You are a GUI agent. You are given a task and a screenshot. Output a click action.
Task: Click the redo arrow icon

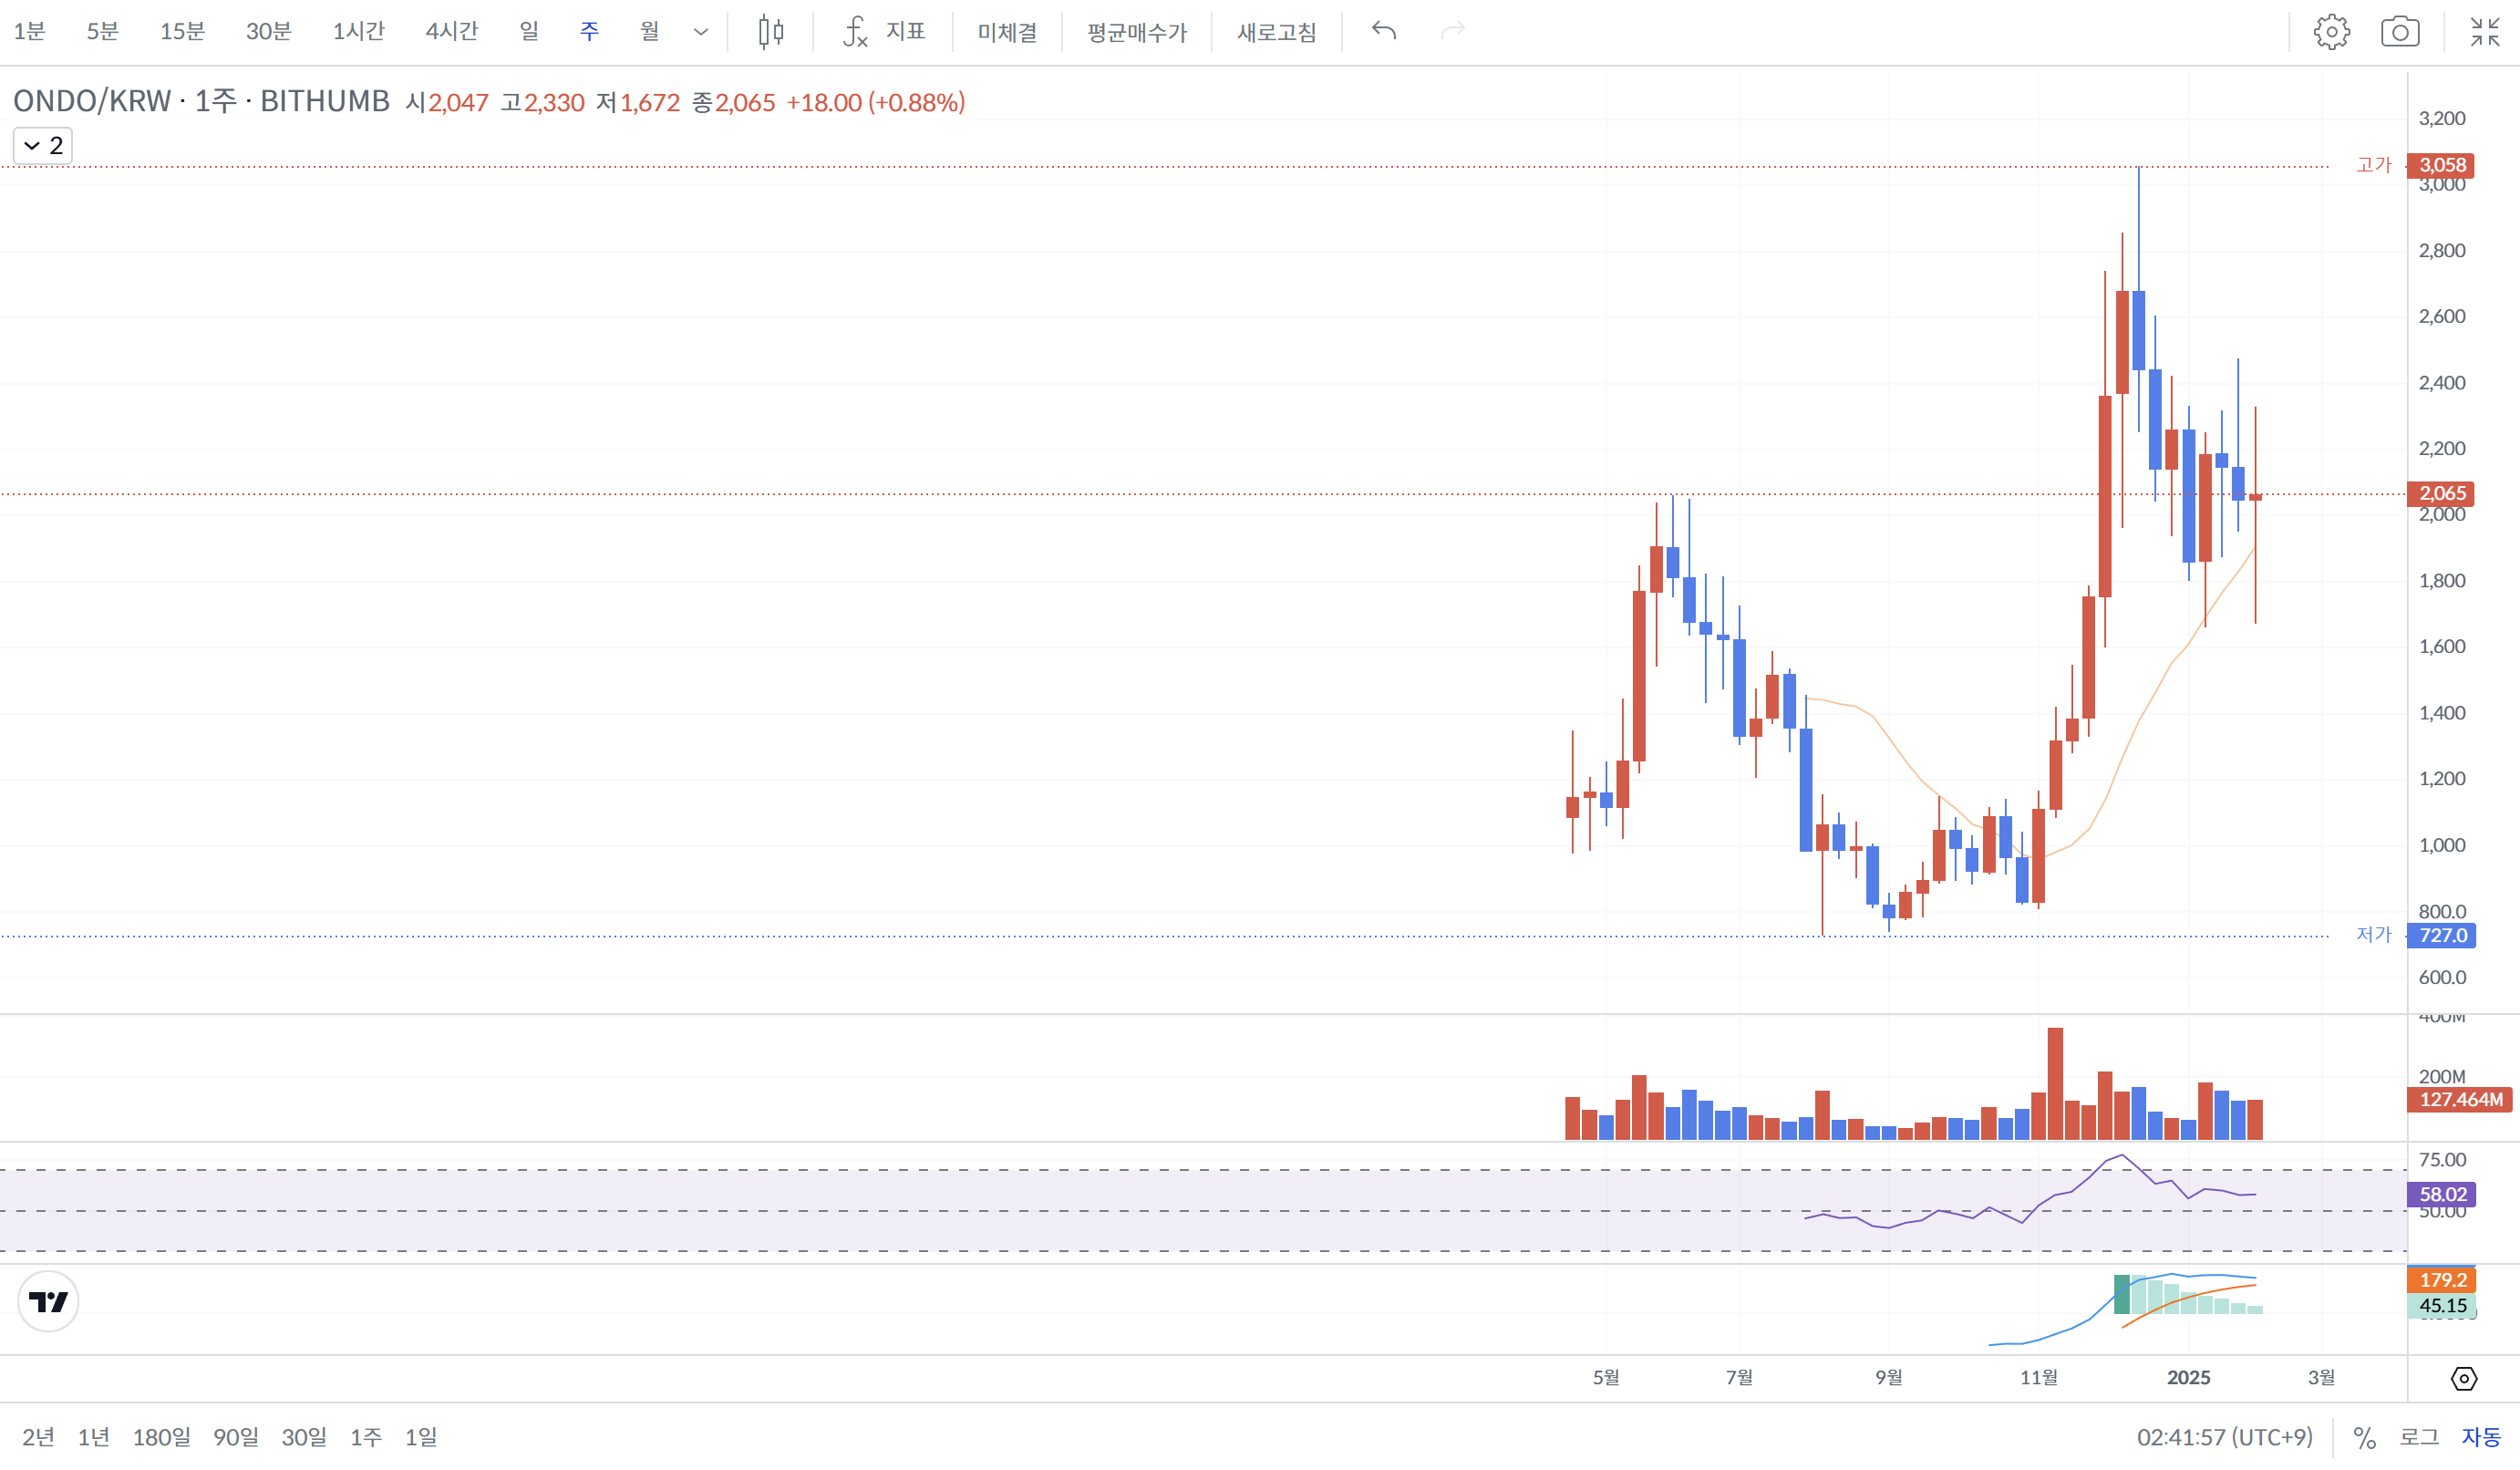click(x=1452, y=32)
